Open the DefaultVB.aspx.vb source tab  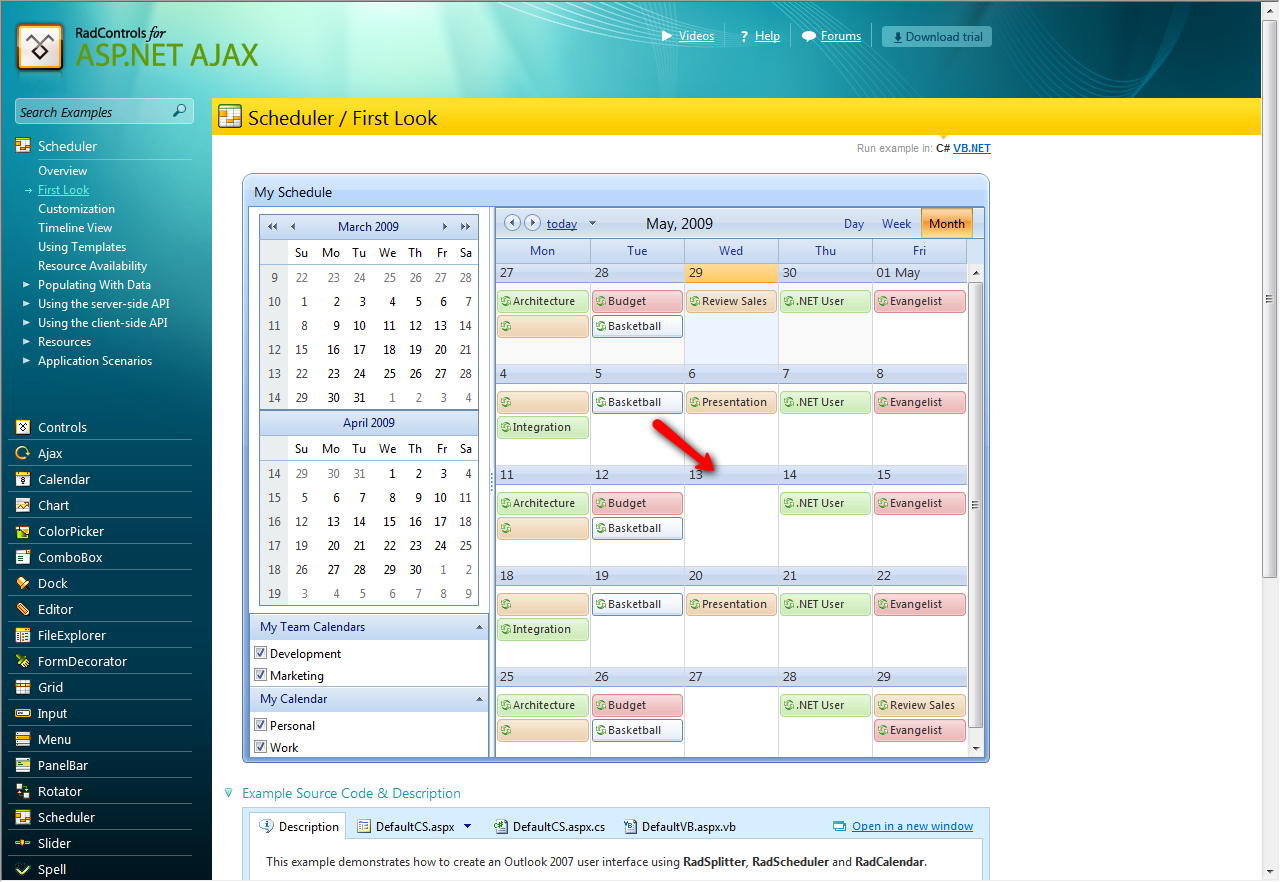(680, 827)
